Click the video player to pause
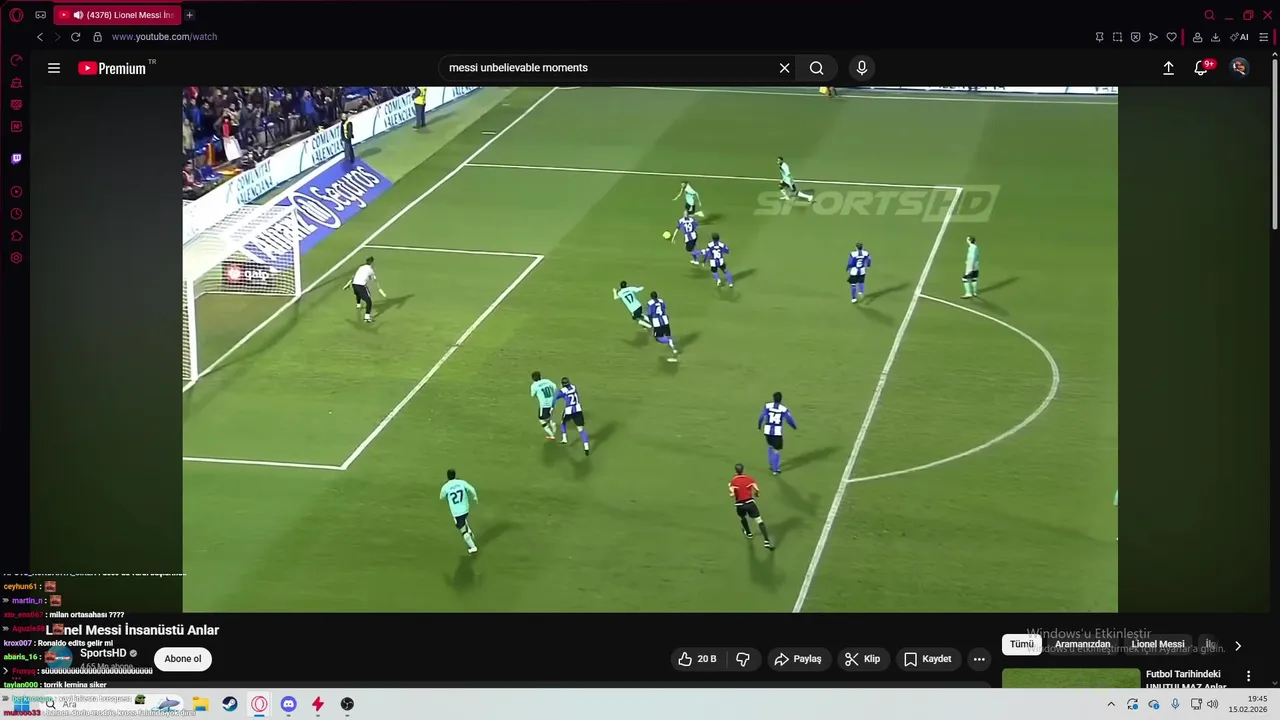Viewport: 1280px width, 720px height. (650, 349)
